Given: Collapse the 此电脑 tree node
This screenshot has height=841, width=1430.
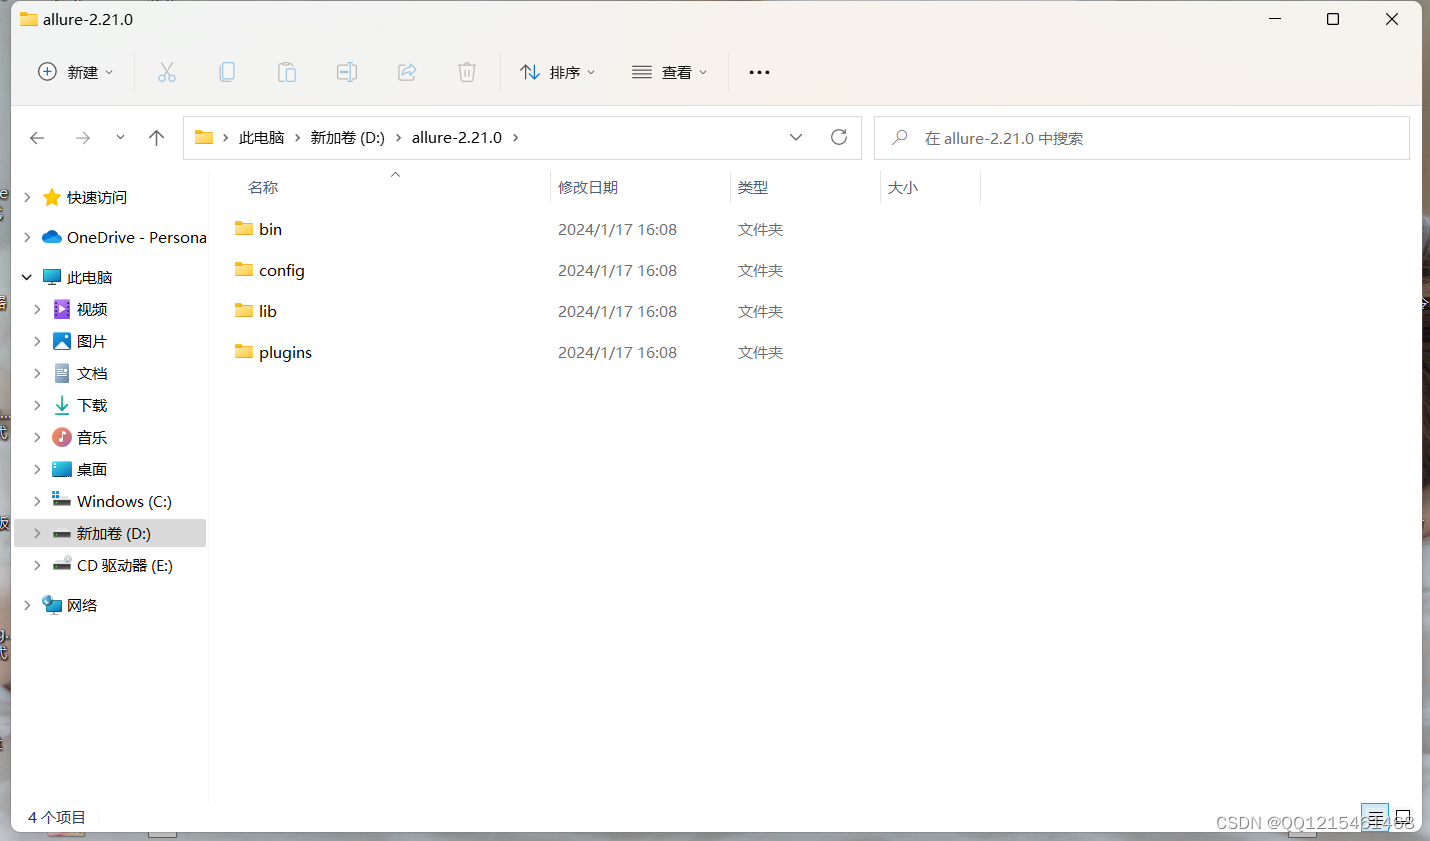Looking at the screenshot, I should (x=27, y=277).
